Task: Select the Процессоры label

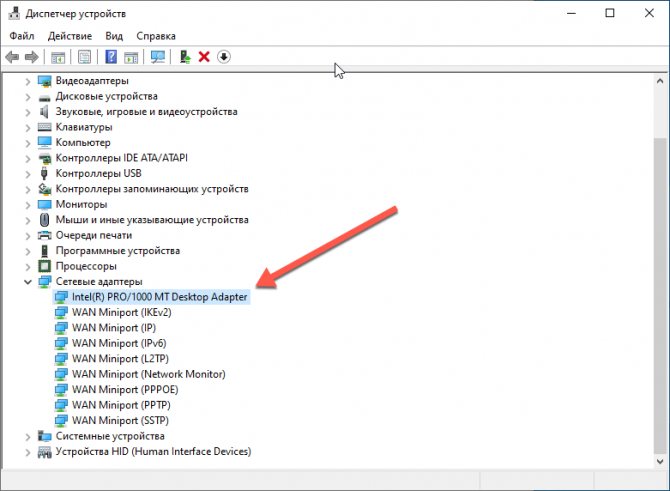Action: pos(86,266)
